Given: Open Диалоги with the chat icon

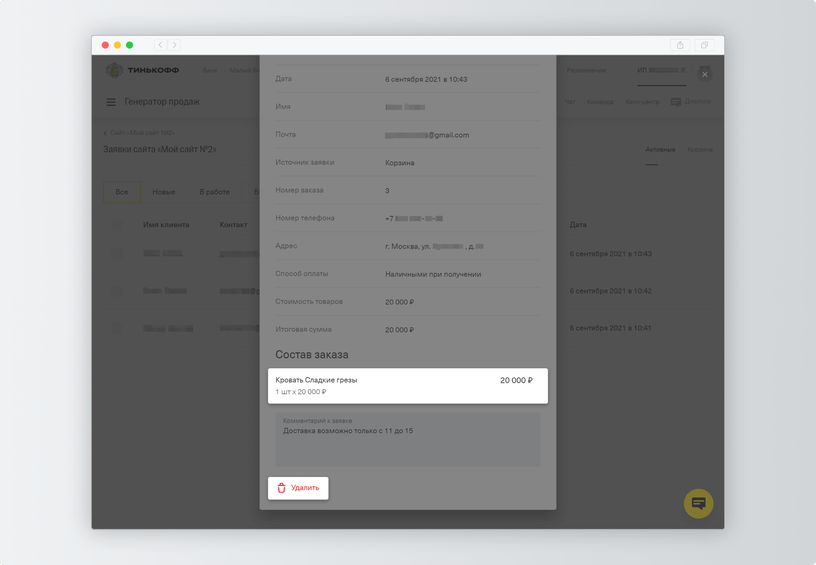Looking at the screenshot, I should [x=691, y=101].
